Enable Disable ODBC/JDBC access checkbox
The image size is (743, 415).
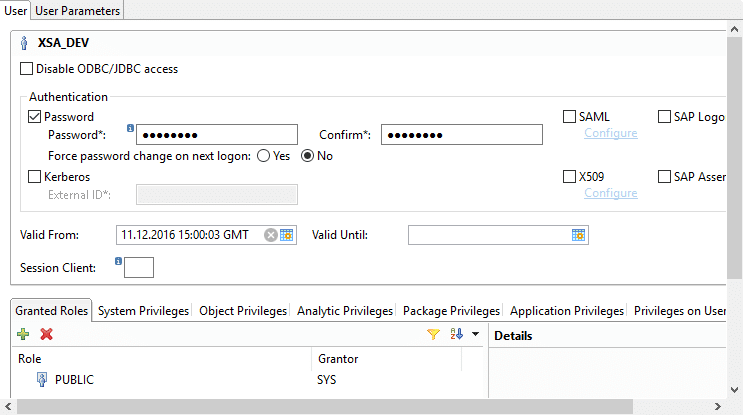tap(26, 69)
